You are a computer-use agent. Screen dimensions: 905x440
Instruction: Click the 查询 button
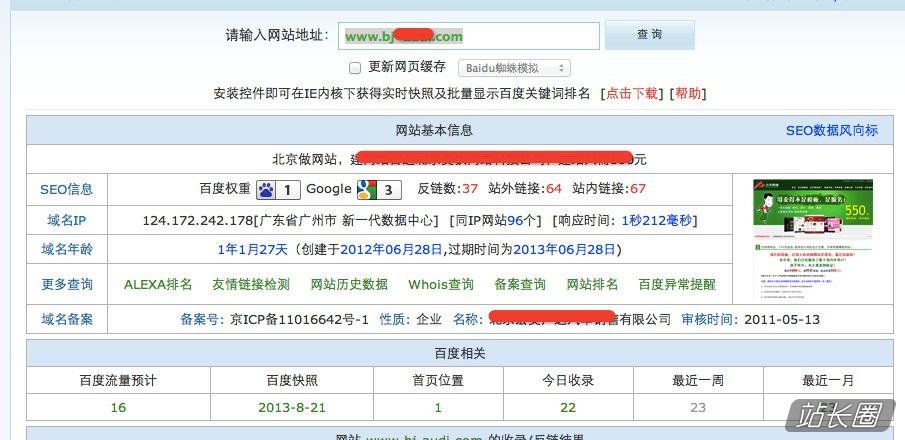(x=650, y=35)
